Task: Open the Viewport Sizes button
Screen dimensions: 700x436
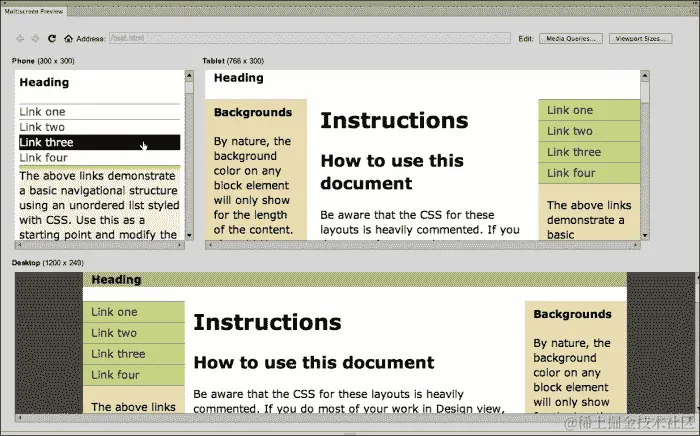Action: pos(640,39)
